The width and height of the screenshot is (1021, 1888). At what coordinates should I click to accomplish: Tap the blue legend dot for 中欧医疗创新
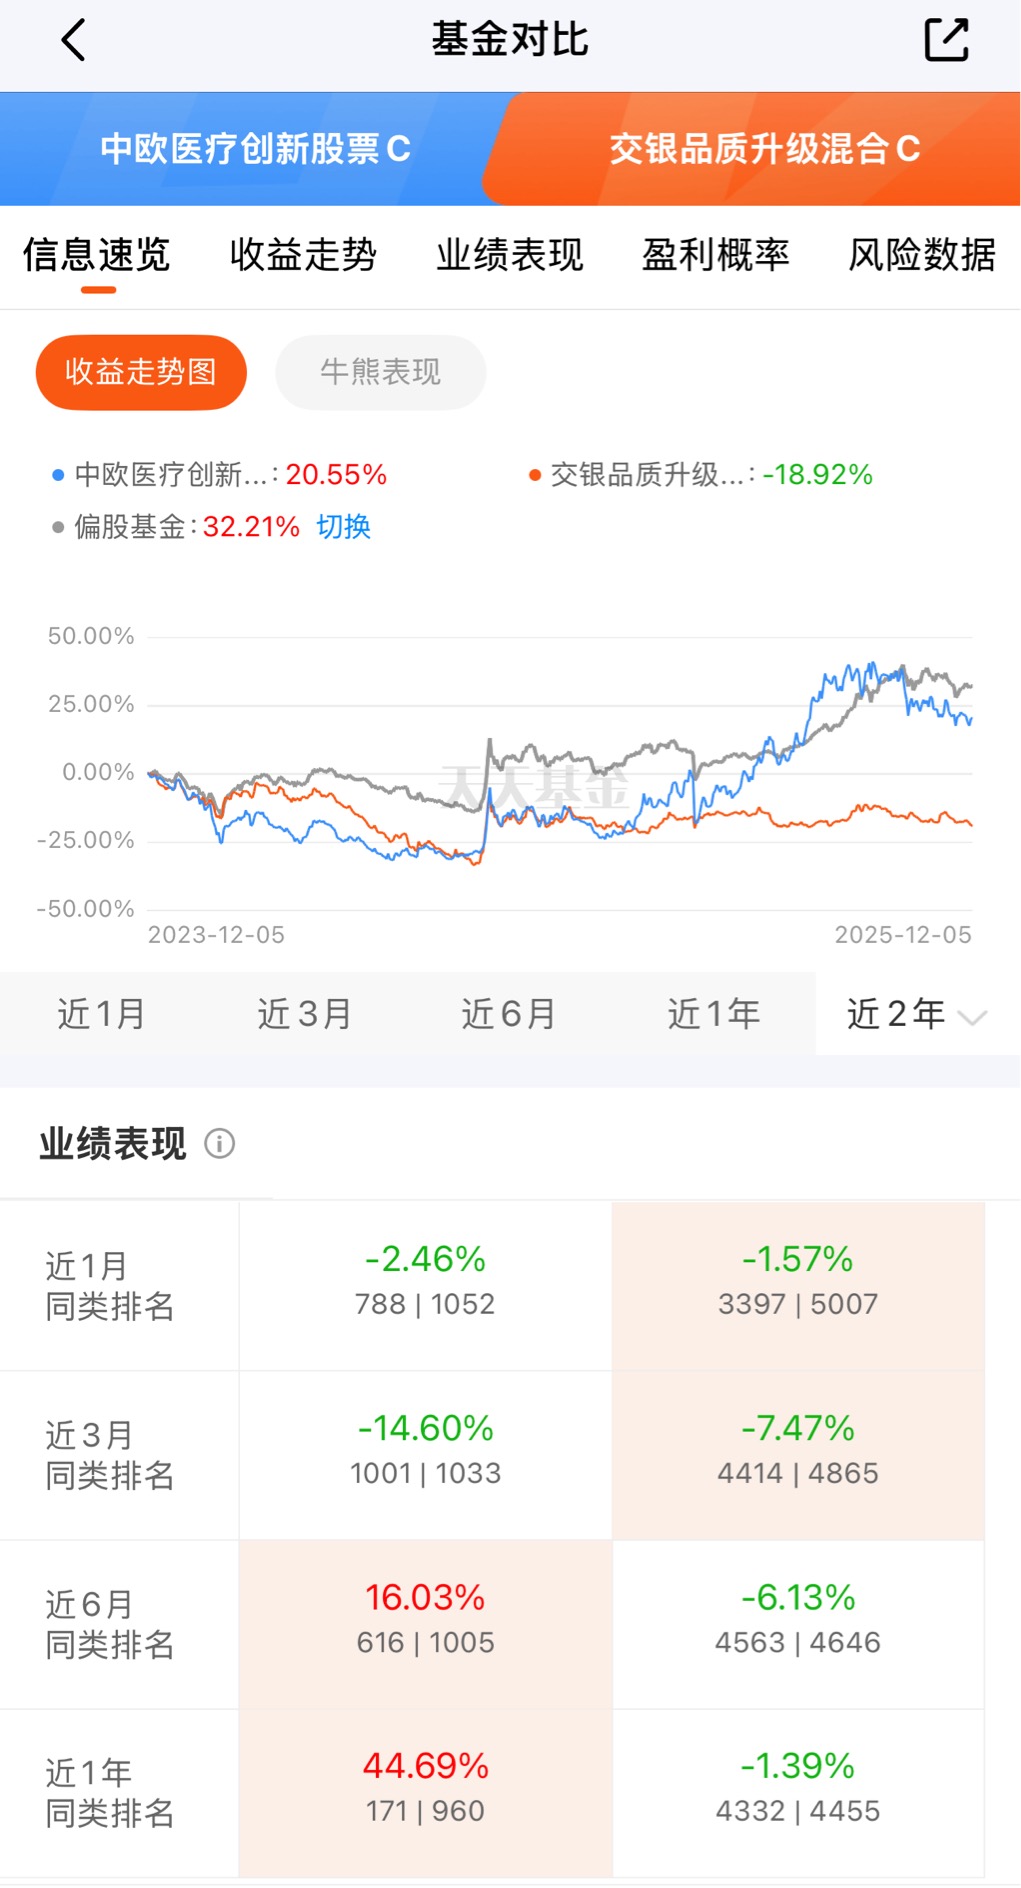(58, 475)
